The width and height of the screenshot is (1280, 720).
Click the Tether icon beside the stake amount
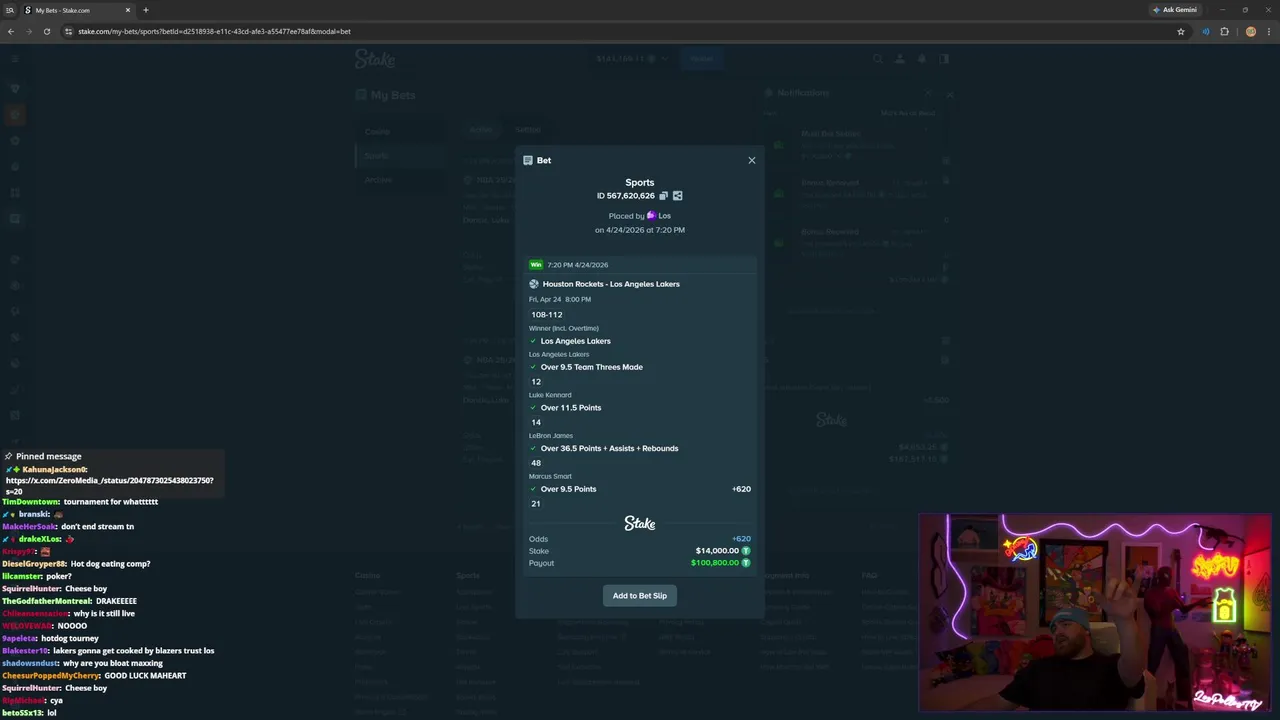coord(746,551)
